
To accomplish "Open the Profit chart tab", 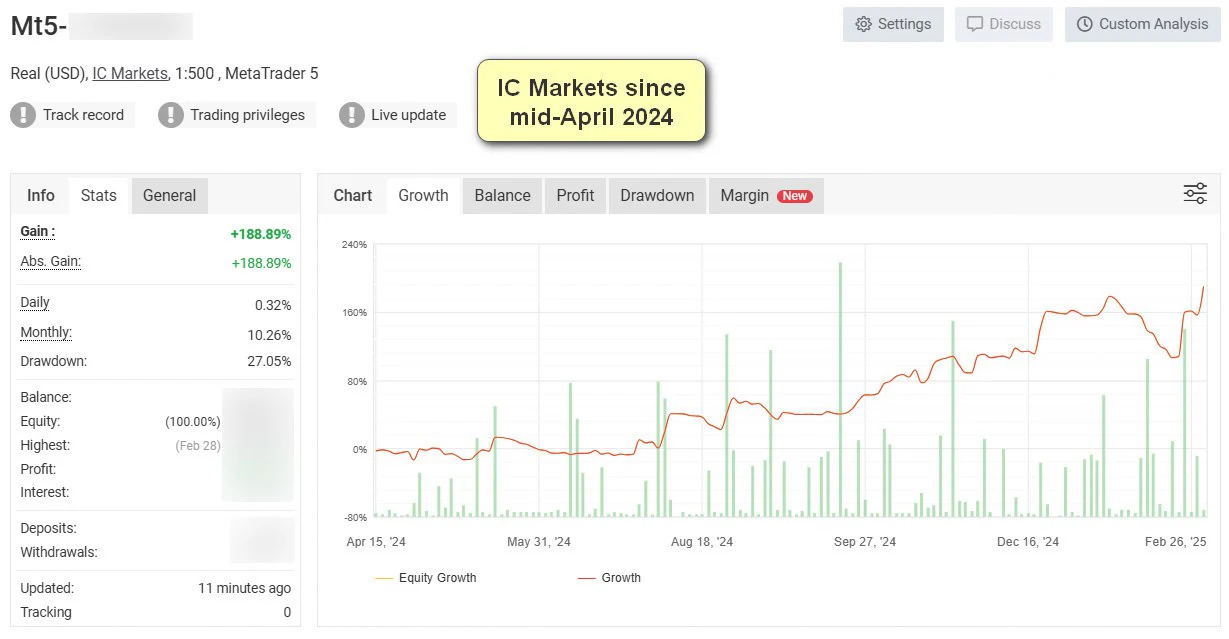I will tap(575, 195).
